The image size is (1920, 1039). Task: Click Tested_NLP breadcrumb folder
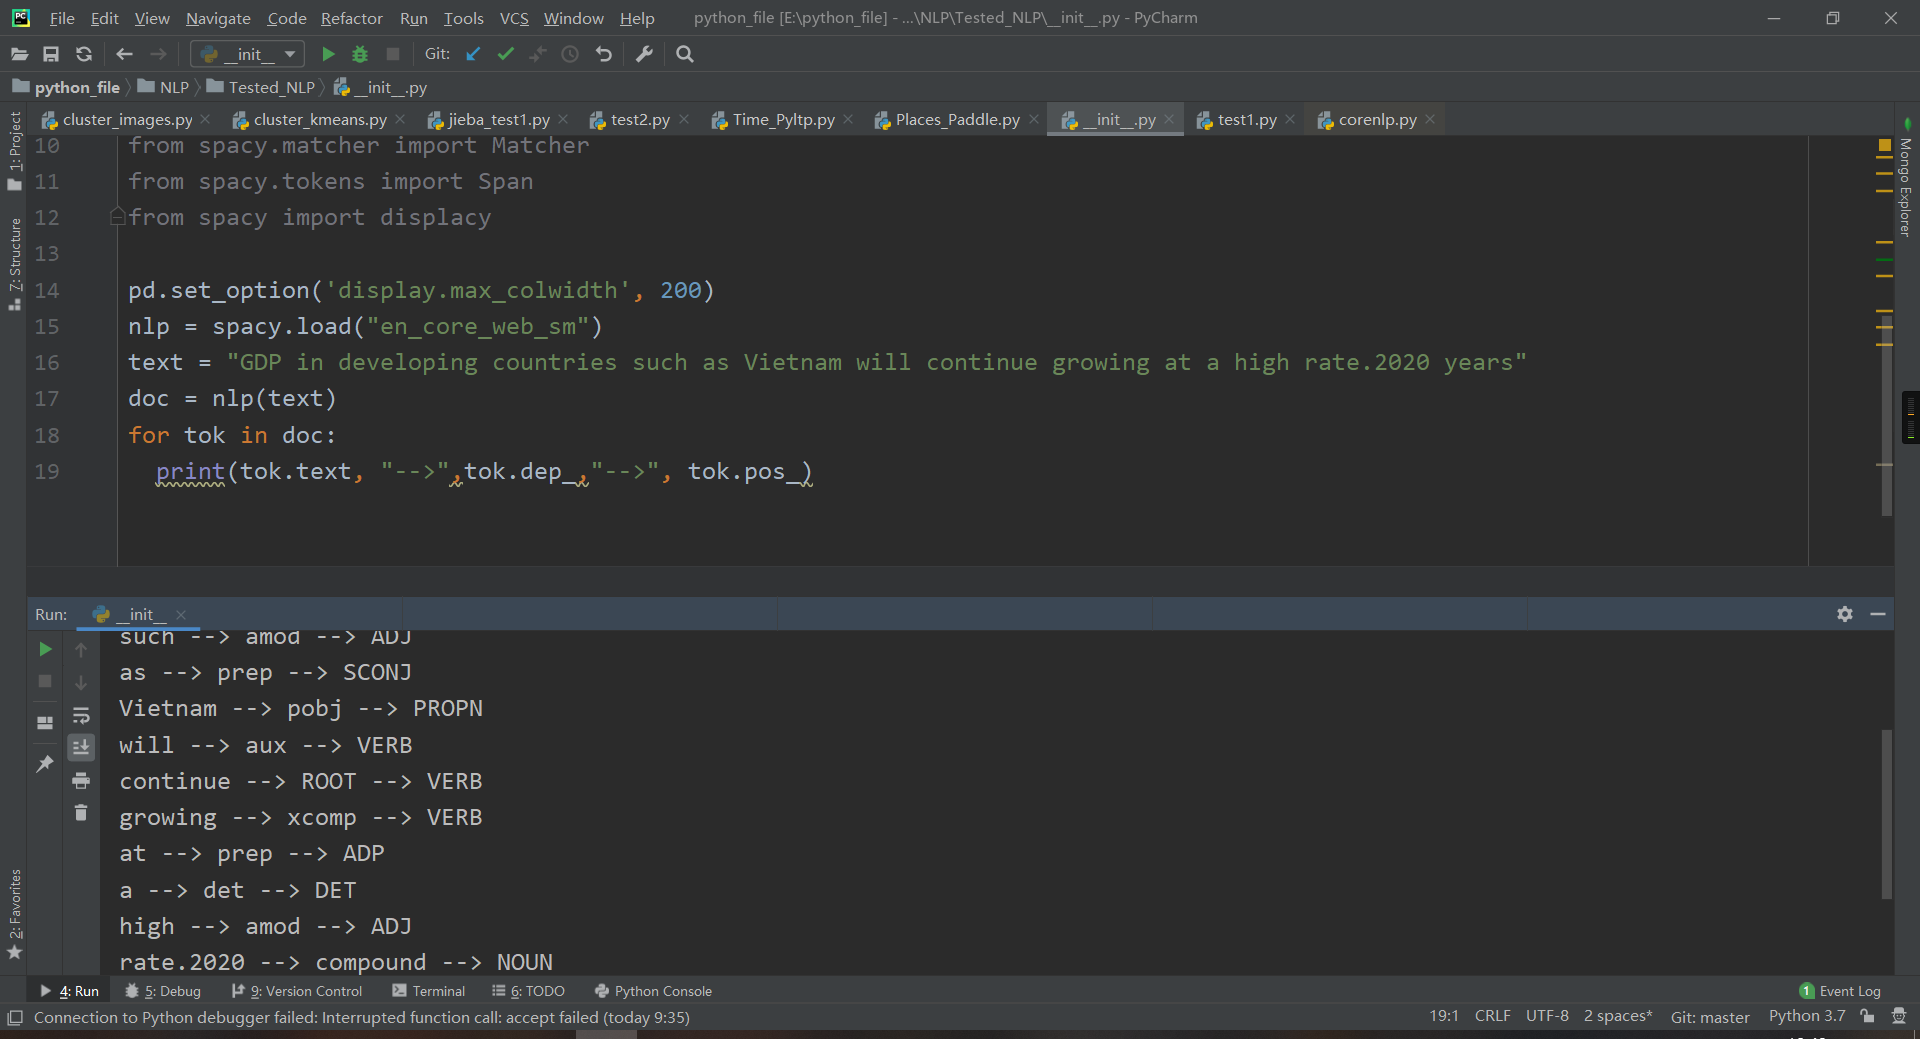[x=261, y=87]
